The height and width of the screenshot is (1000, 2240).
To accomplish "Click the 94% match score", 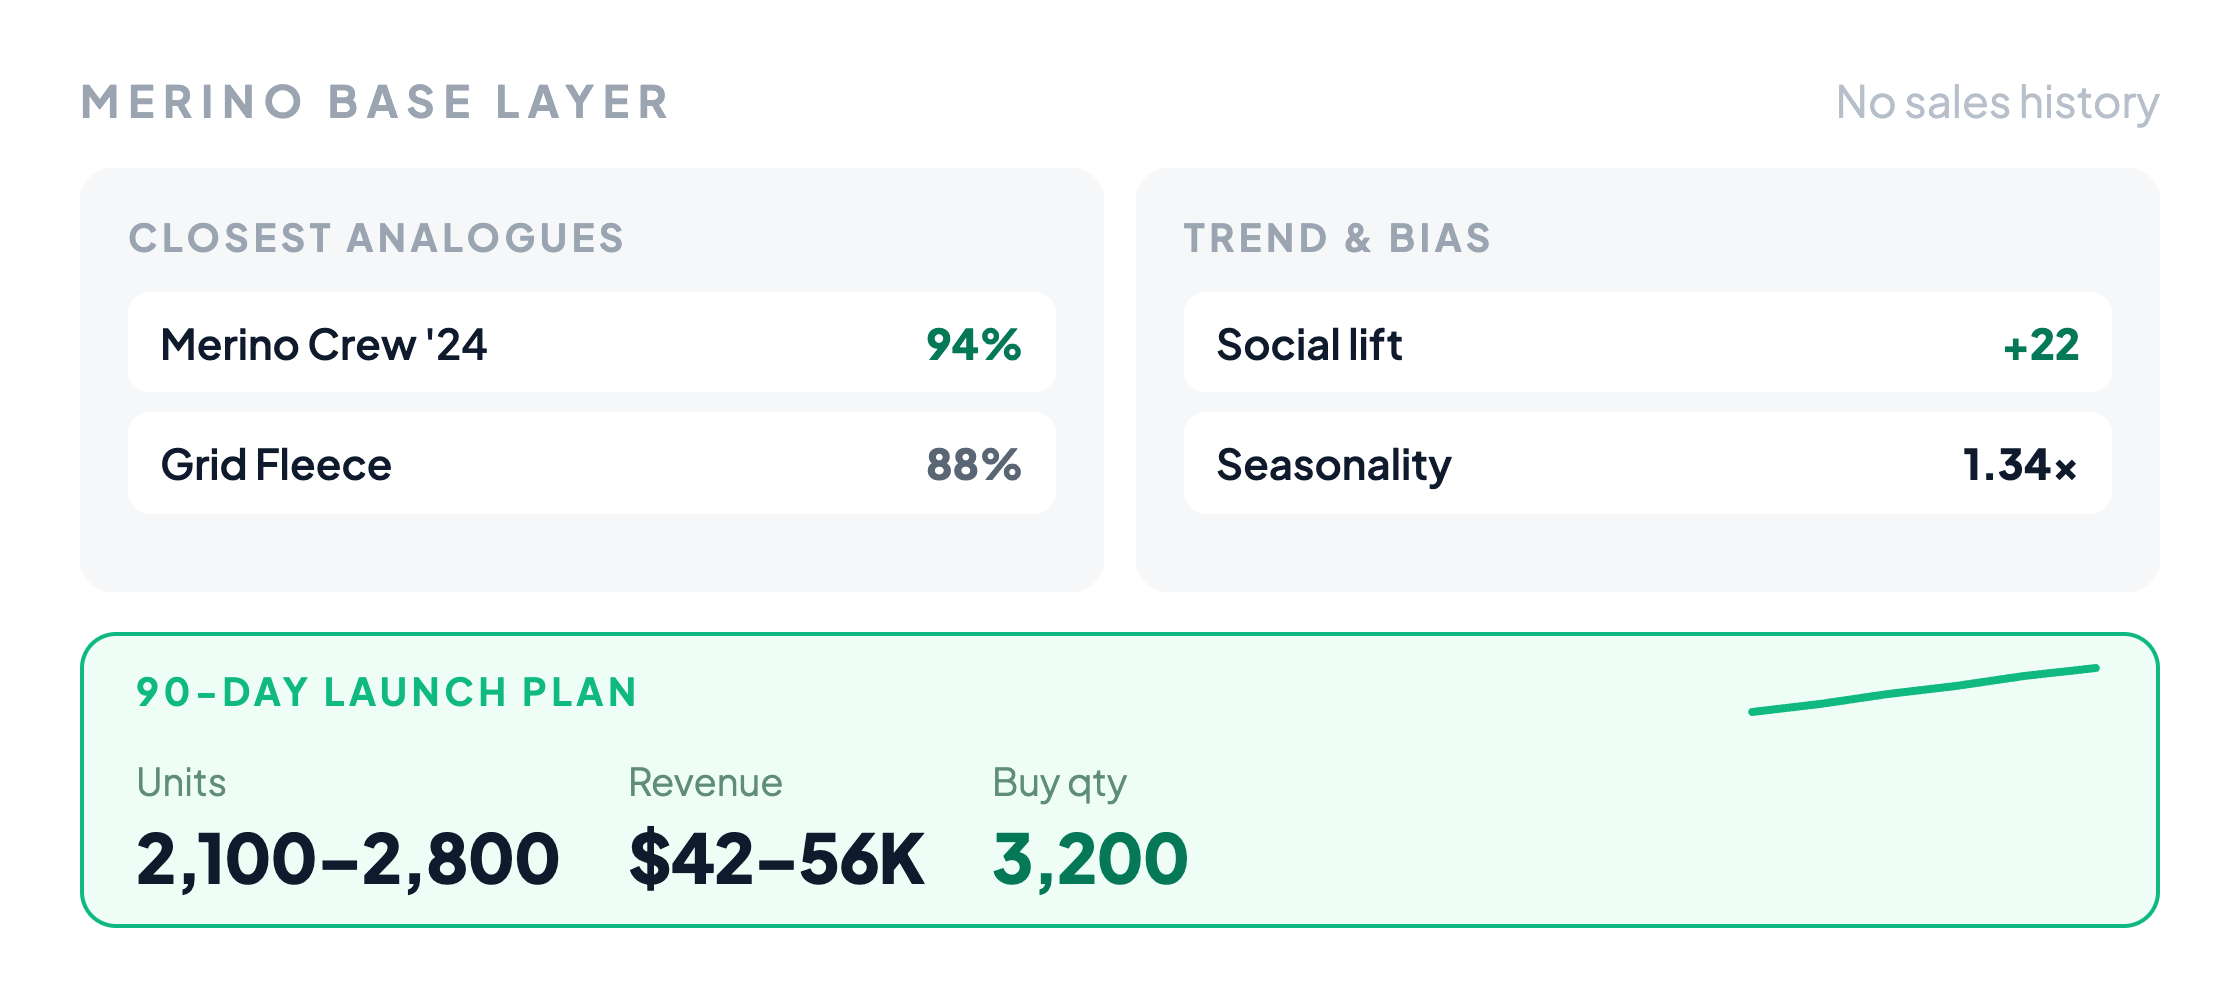I will (973, 344).
